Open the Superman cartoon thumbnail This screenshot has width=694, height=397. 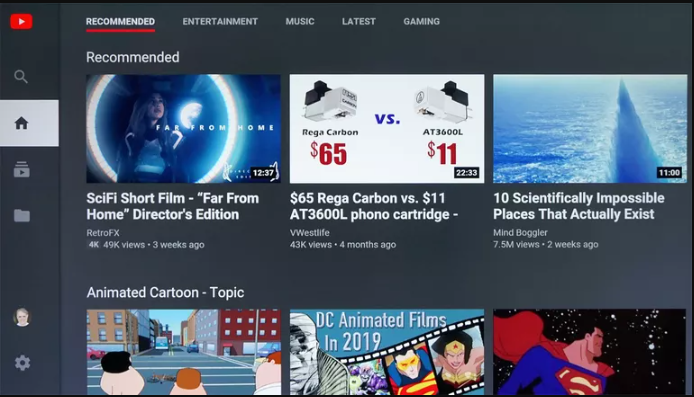click(590, 352)
